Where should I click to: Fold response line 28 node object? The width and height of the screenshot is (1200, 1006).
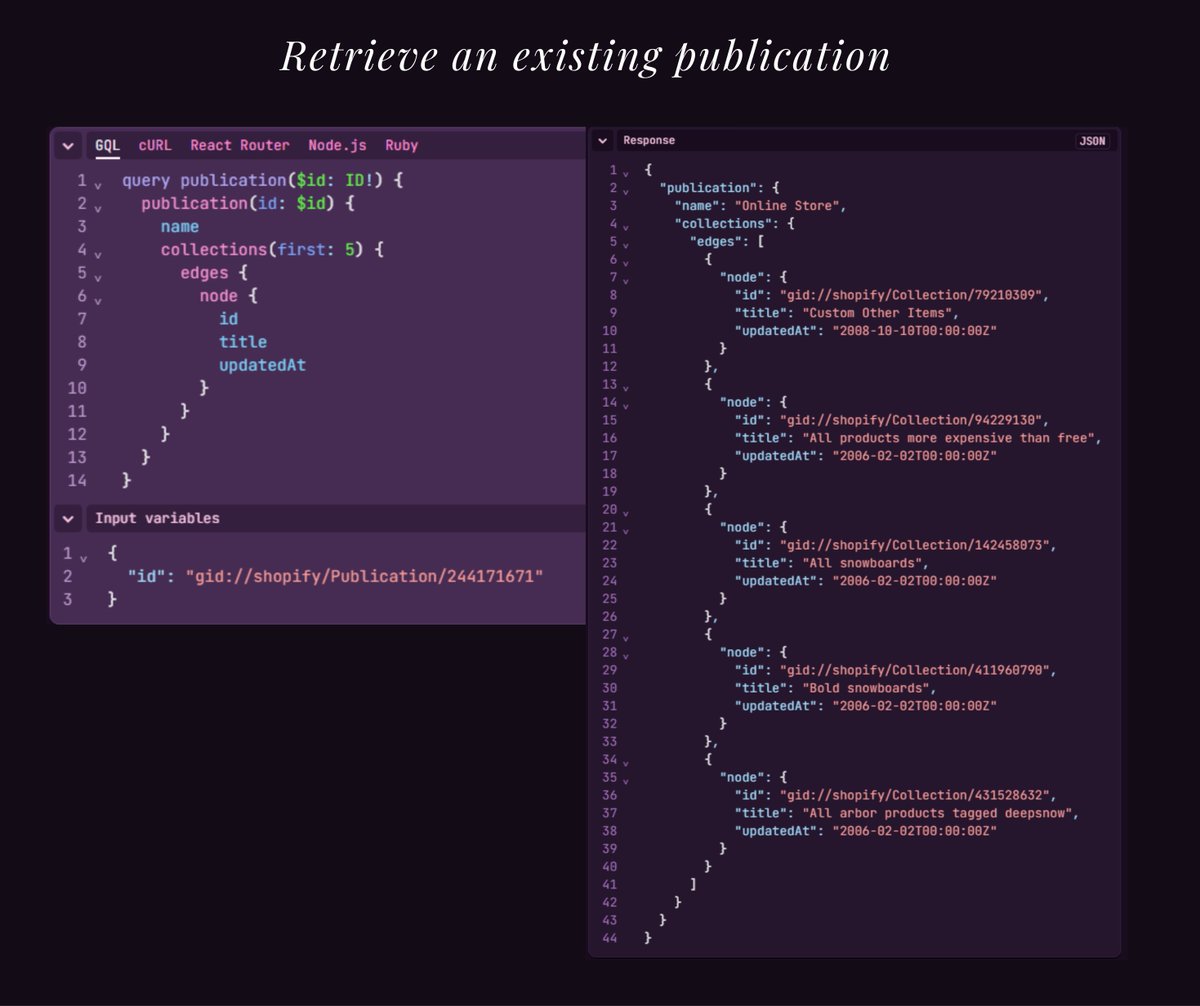[x=626, y=655]
